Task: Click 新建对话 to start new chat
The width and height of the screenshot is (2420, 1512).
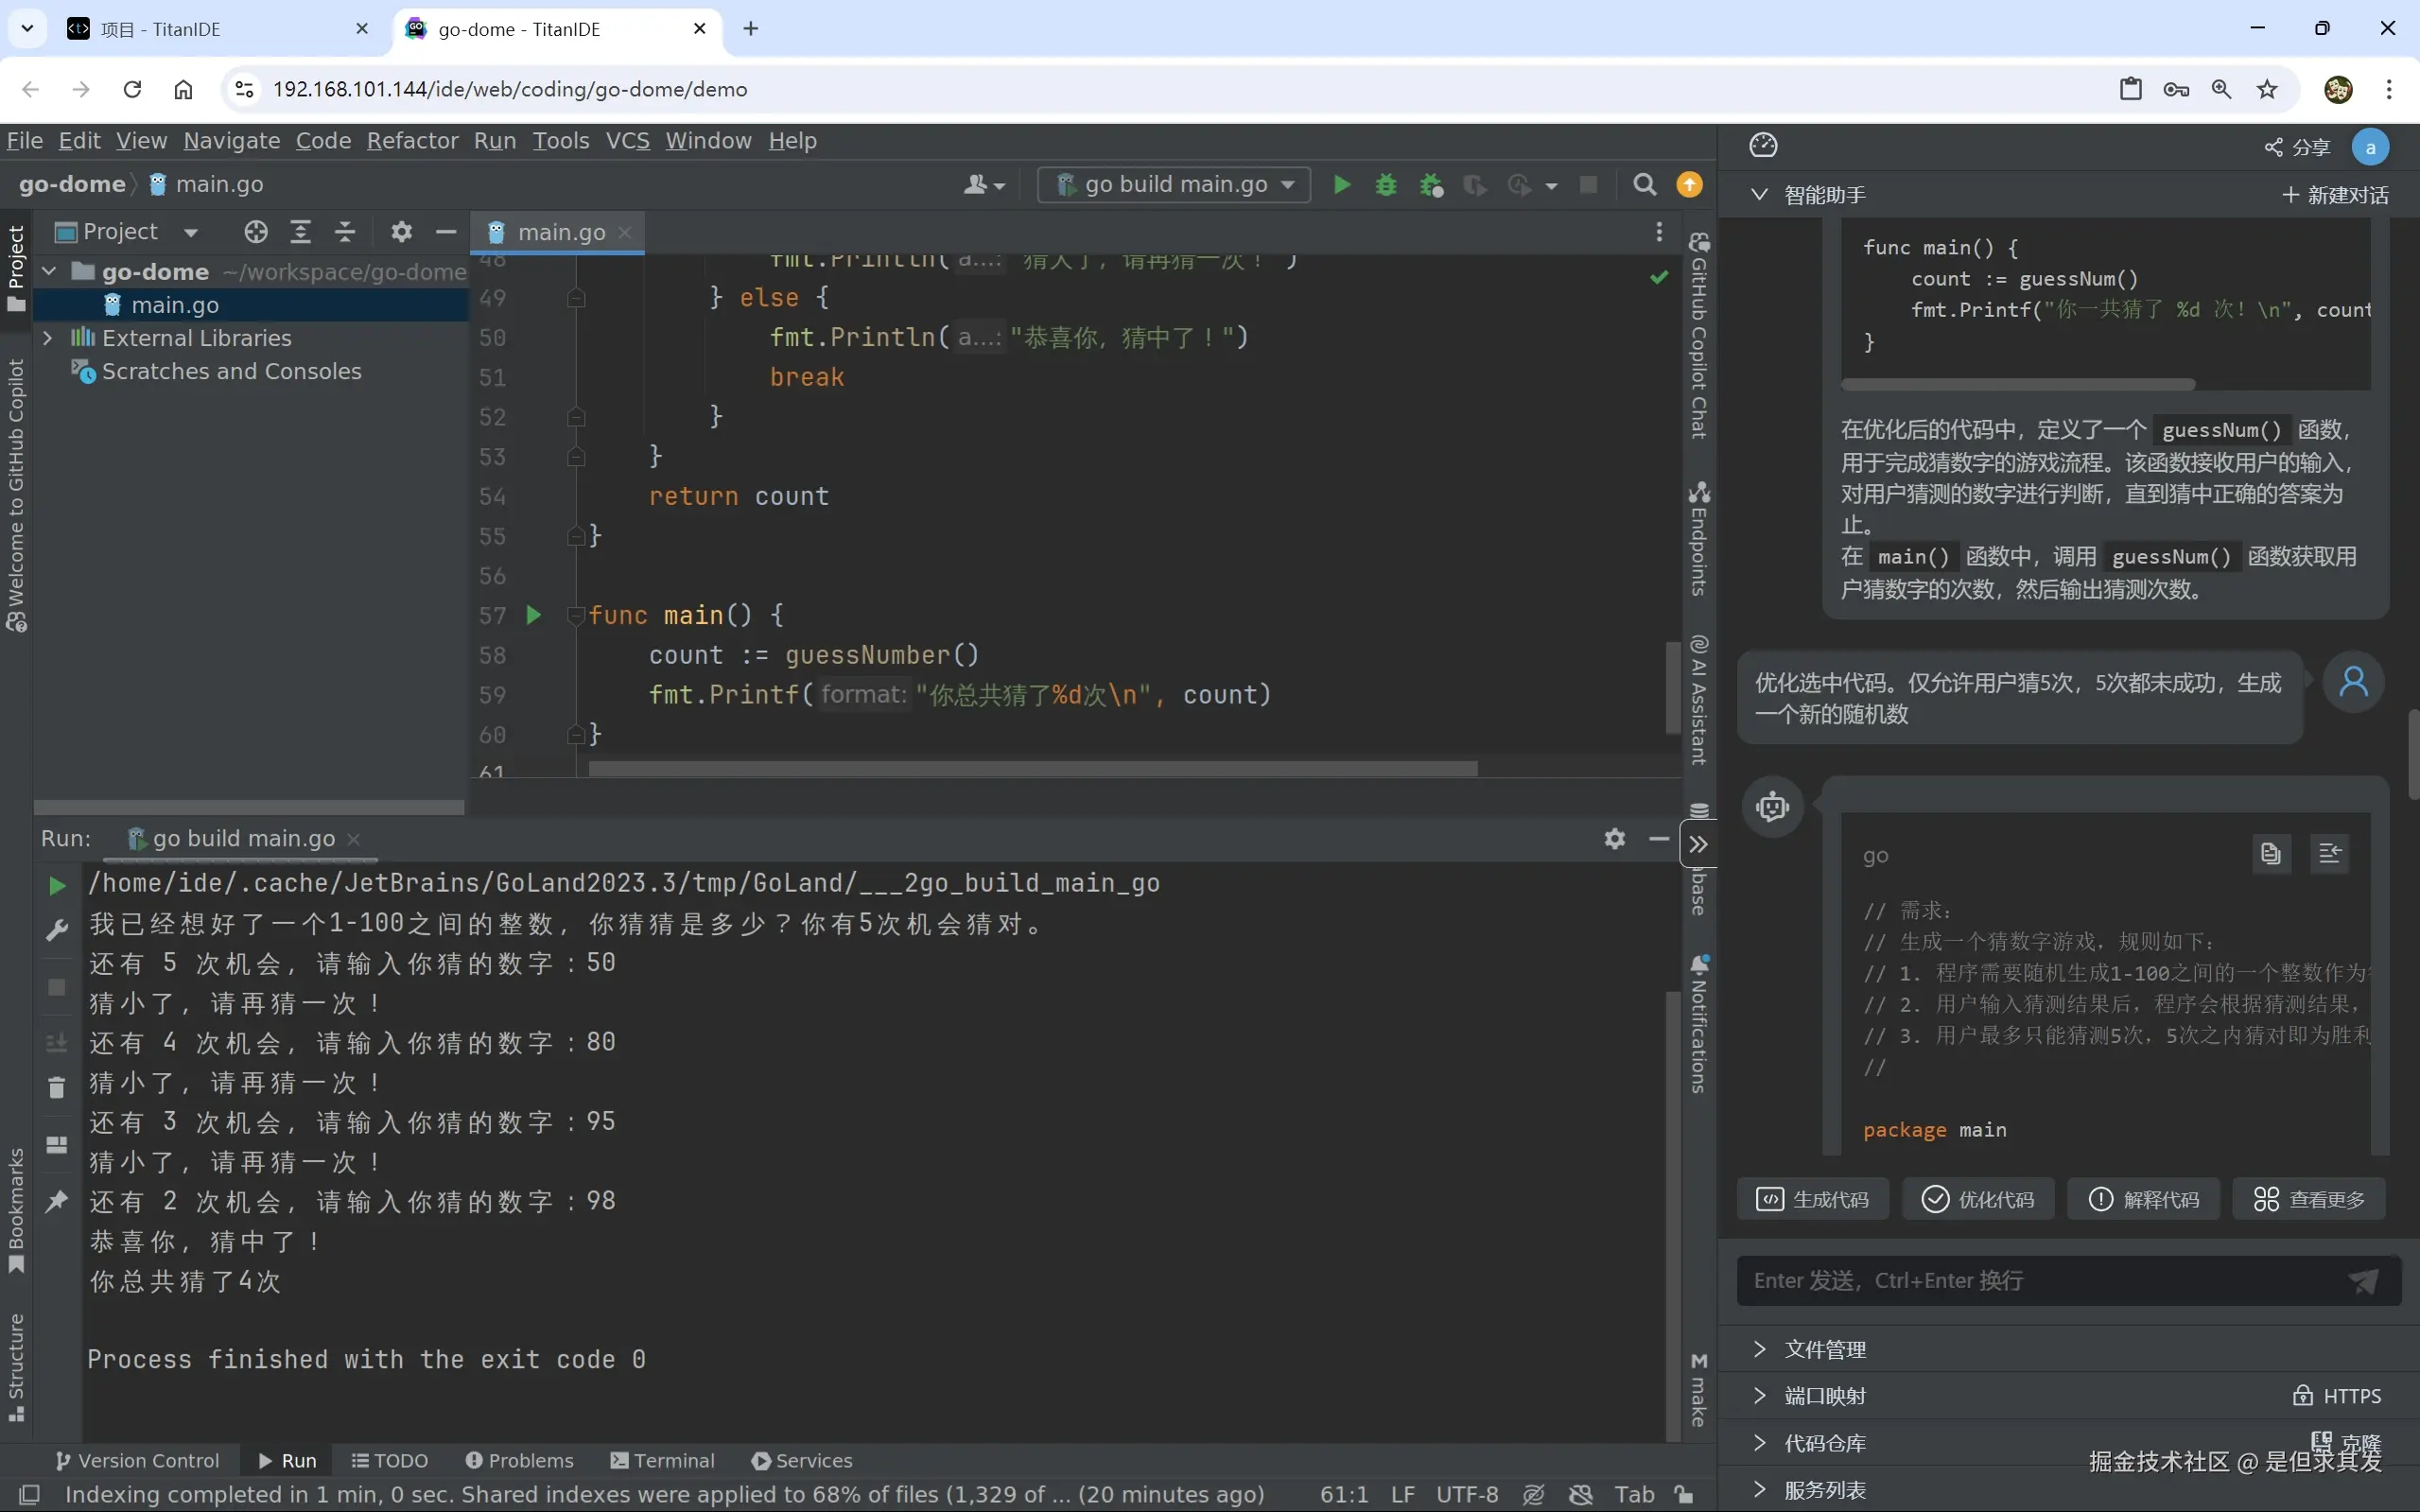Action: click(2335, 195)
